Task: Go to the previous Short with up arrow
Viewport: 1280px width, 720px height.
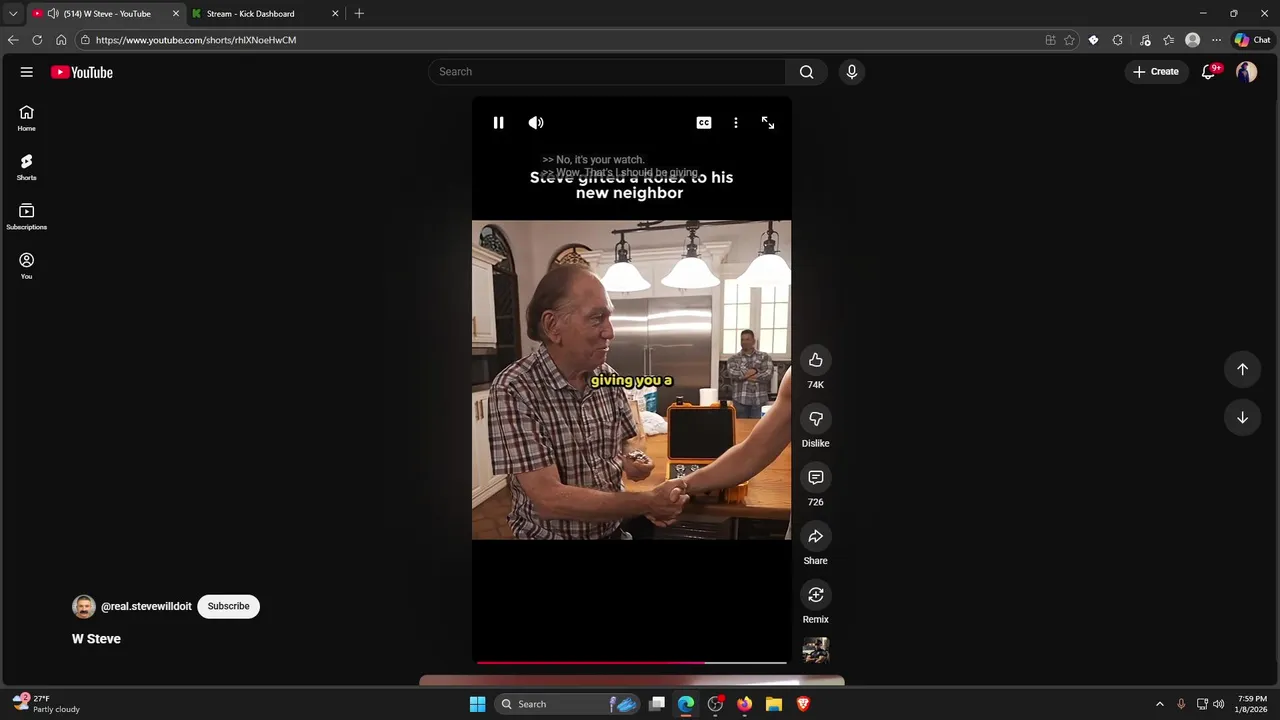Action: pos(1242,369)
